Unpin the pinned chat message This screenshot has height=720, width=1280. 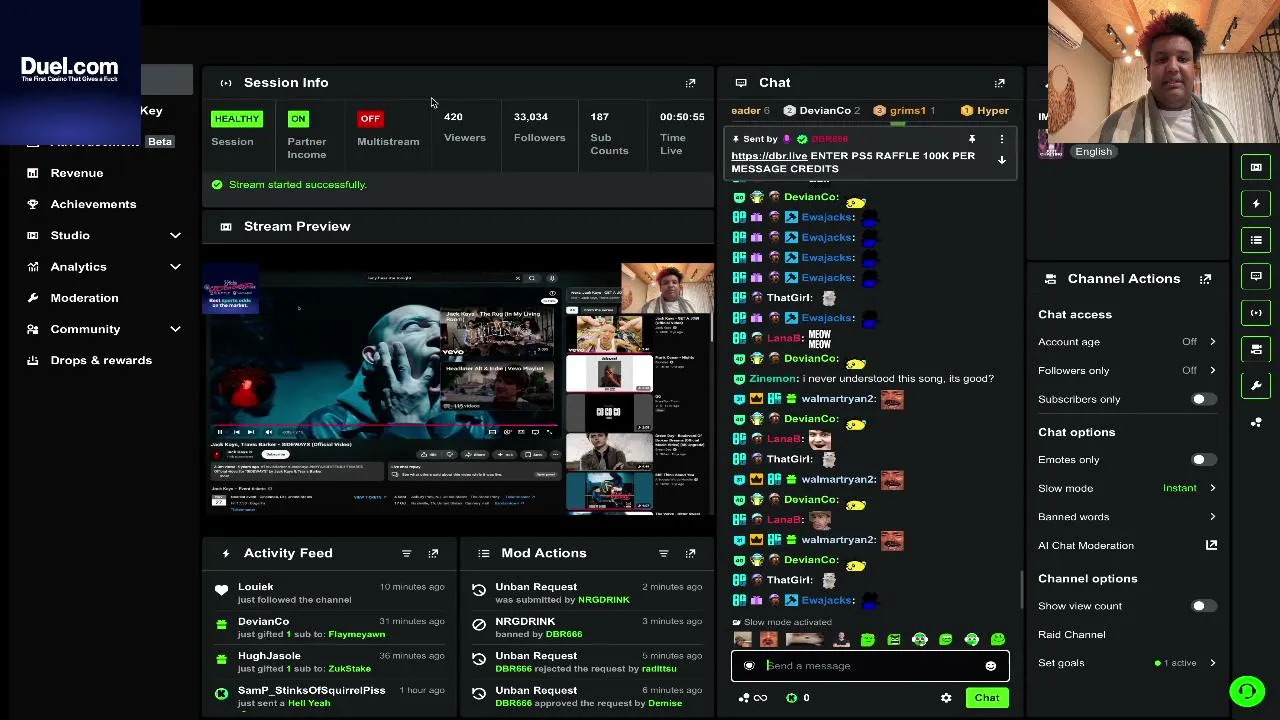coord(971,139)
